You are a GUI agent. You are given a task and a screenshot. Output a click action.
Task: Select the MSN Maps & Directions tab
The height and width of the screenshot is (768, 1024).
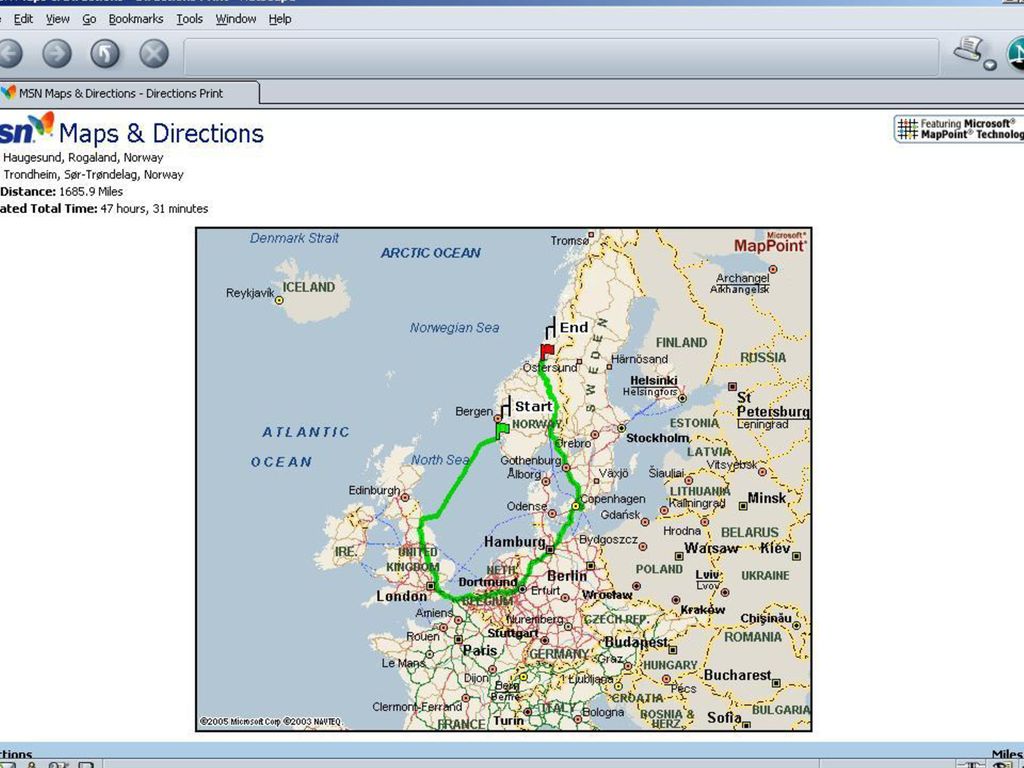pos(129,93)
